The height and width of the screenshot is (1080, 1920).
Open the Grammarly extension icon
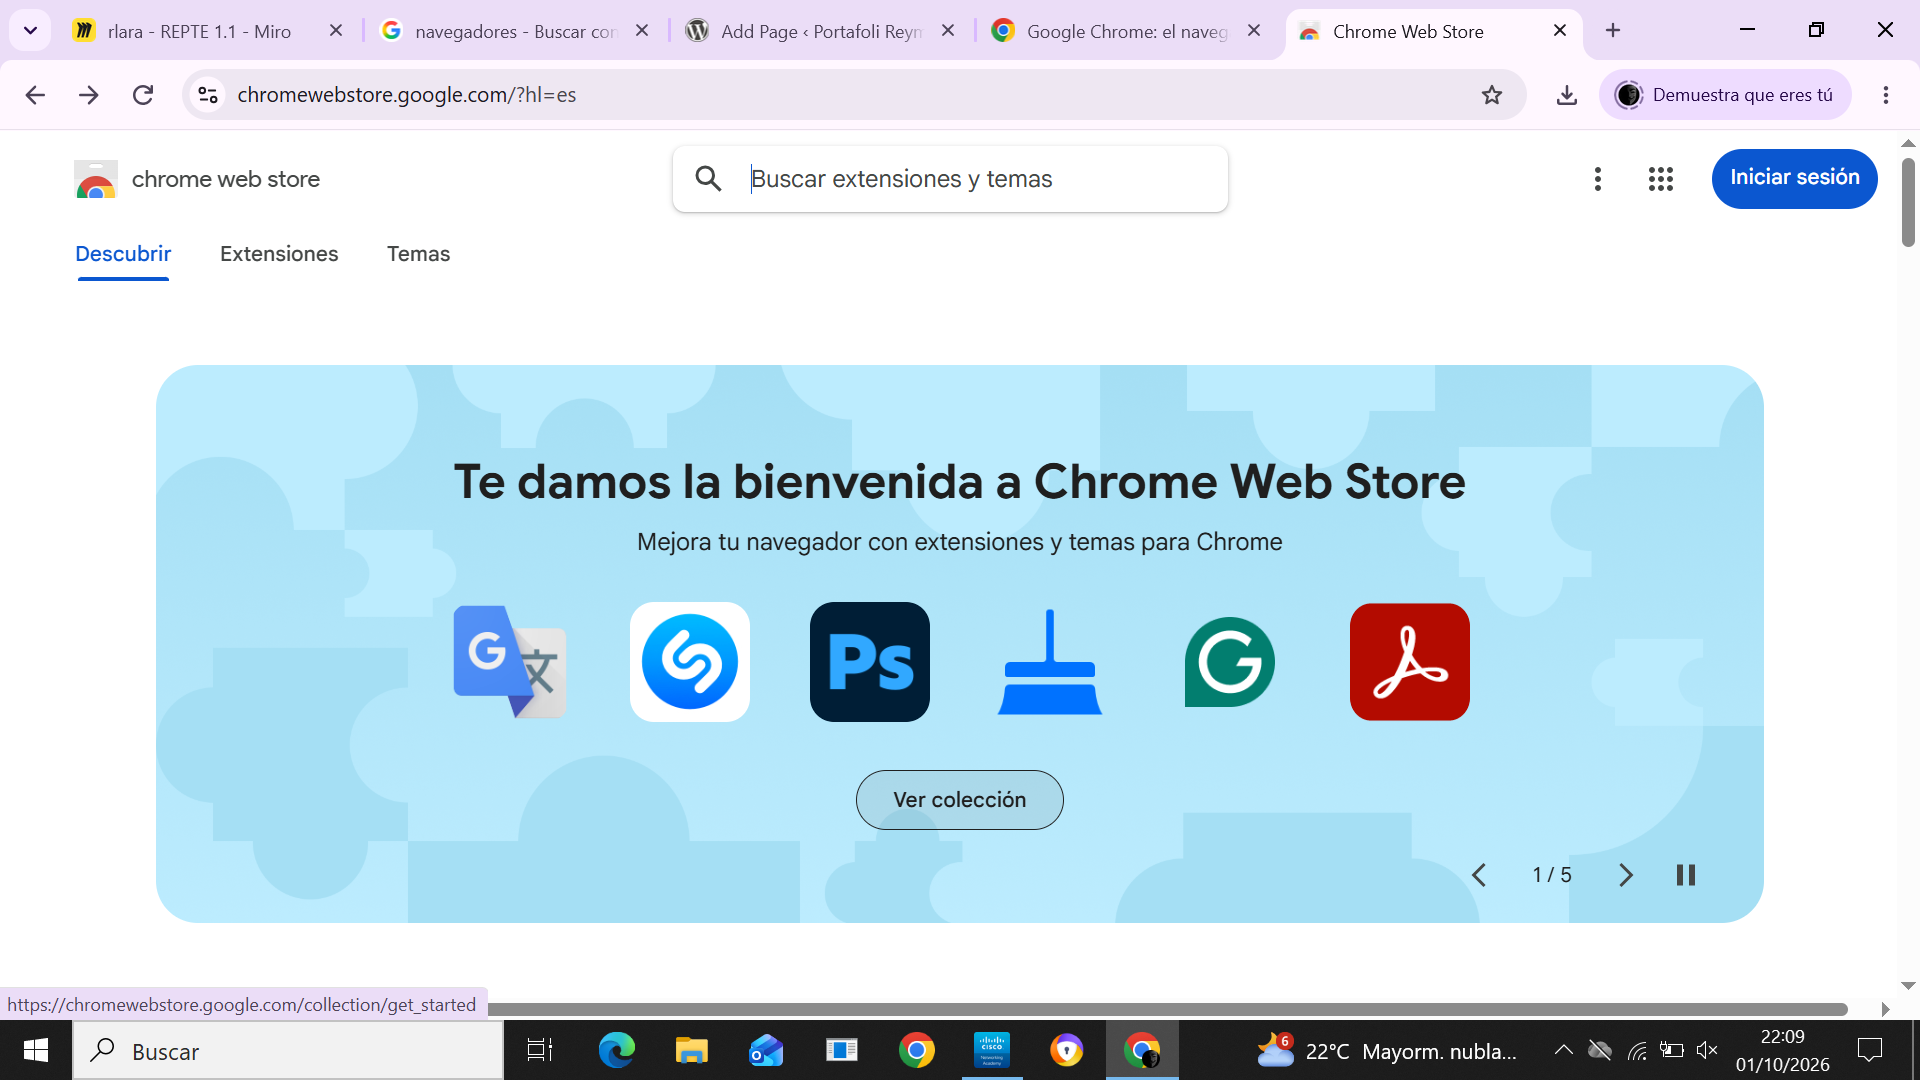click(1230, 662)
